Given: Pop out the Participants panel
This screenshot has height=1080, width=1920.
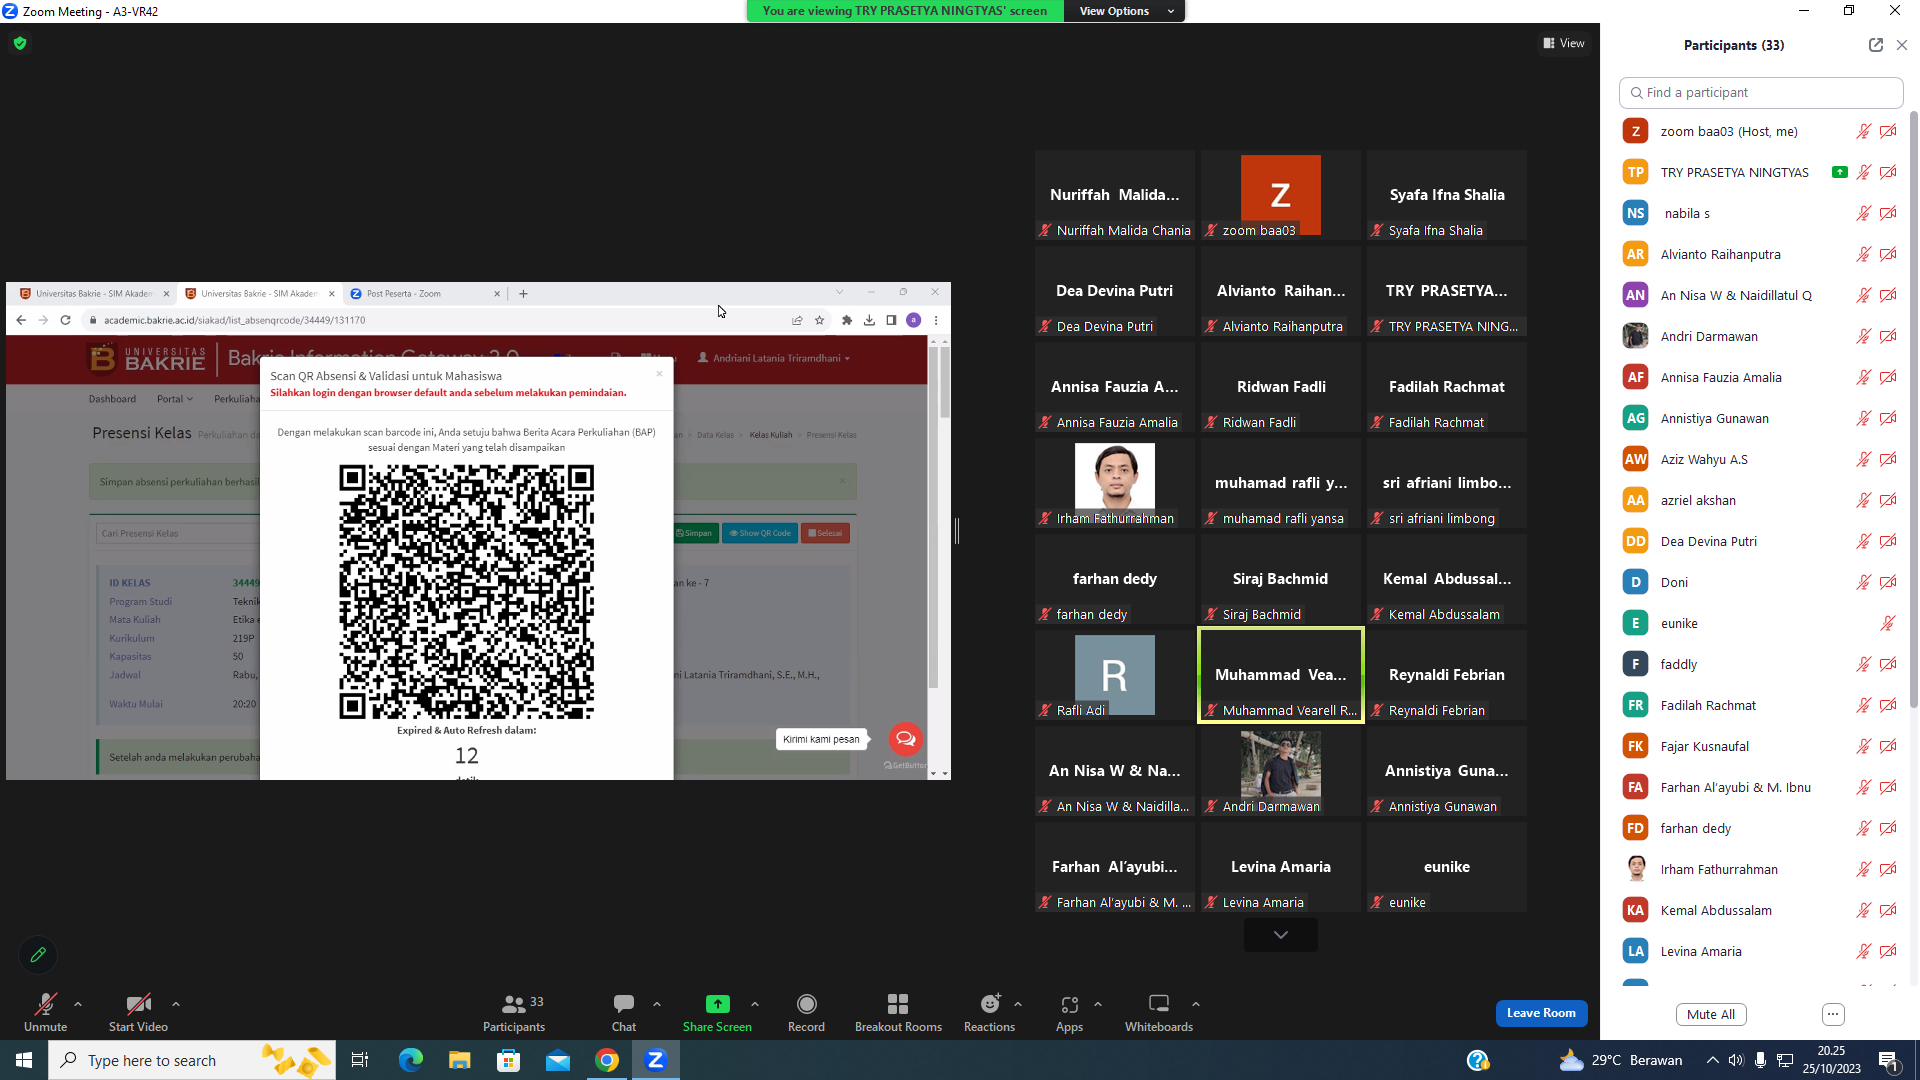Looking at the screenshot, I should tap(1875, 45).
